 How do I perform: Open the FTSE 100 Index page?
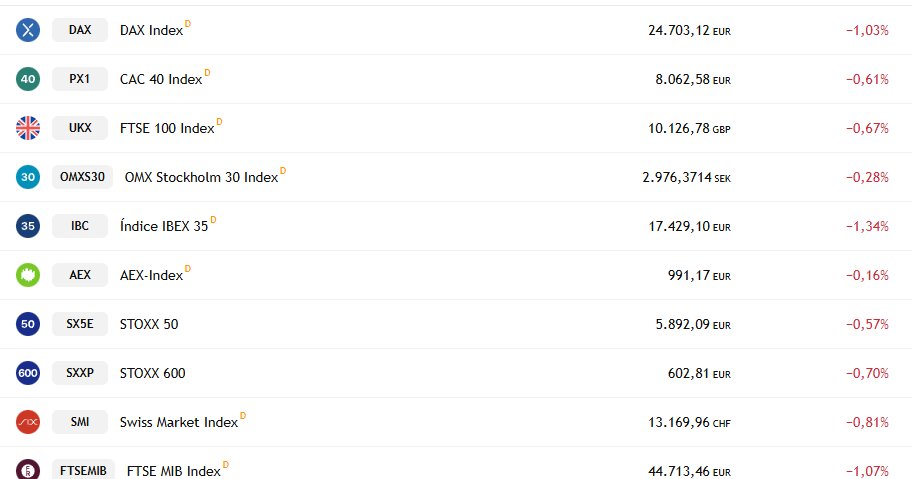(166, 128)
